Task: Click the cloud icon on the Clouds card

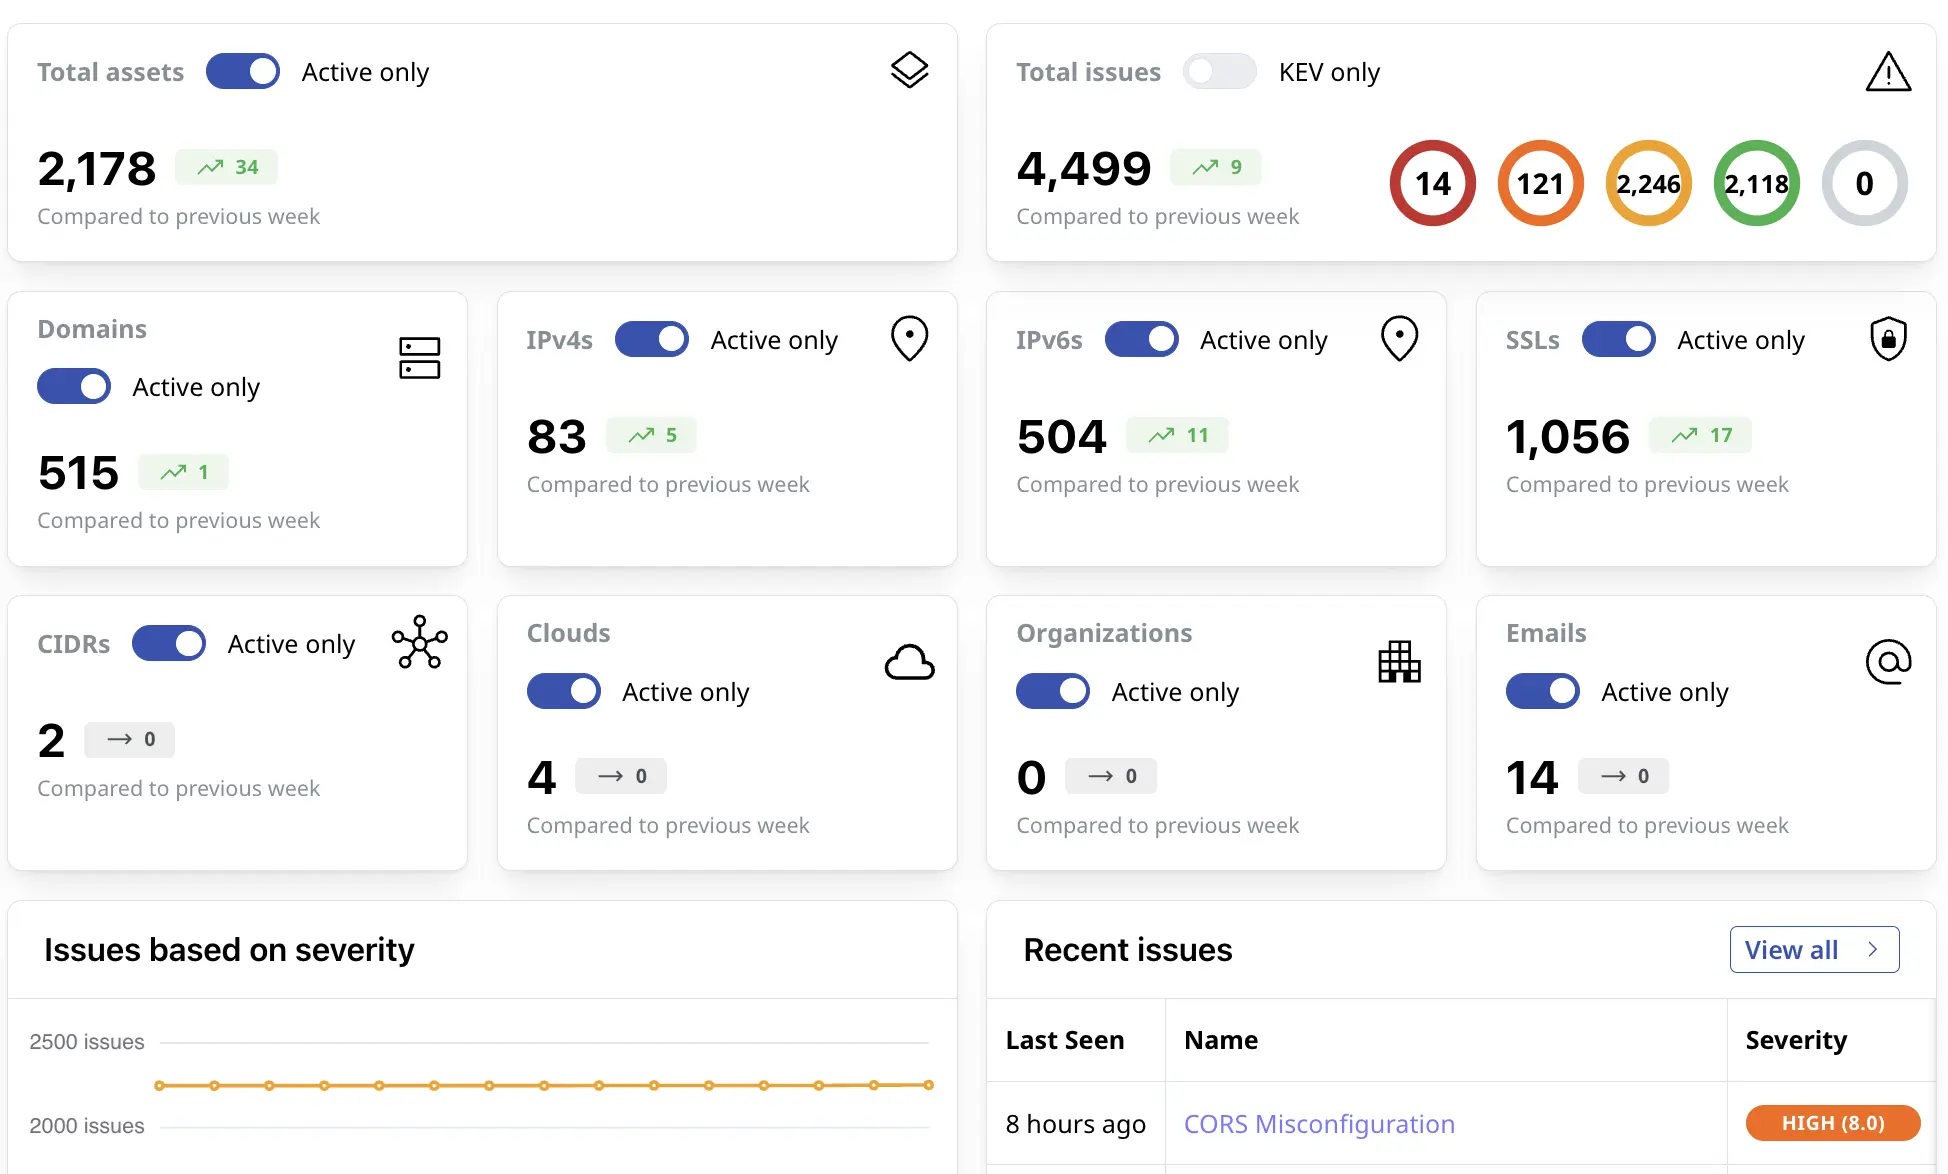Action: (x=908, y=662)
